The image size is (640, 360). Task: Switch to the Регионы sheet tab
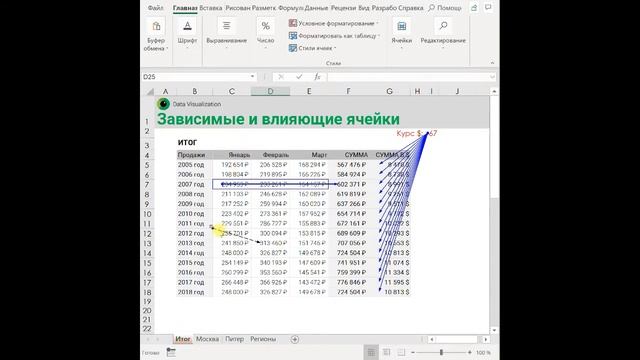(263, 339)
